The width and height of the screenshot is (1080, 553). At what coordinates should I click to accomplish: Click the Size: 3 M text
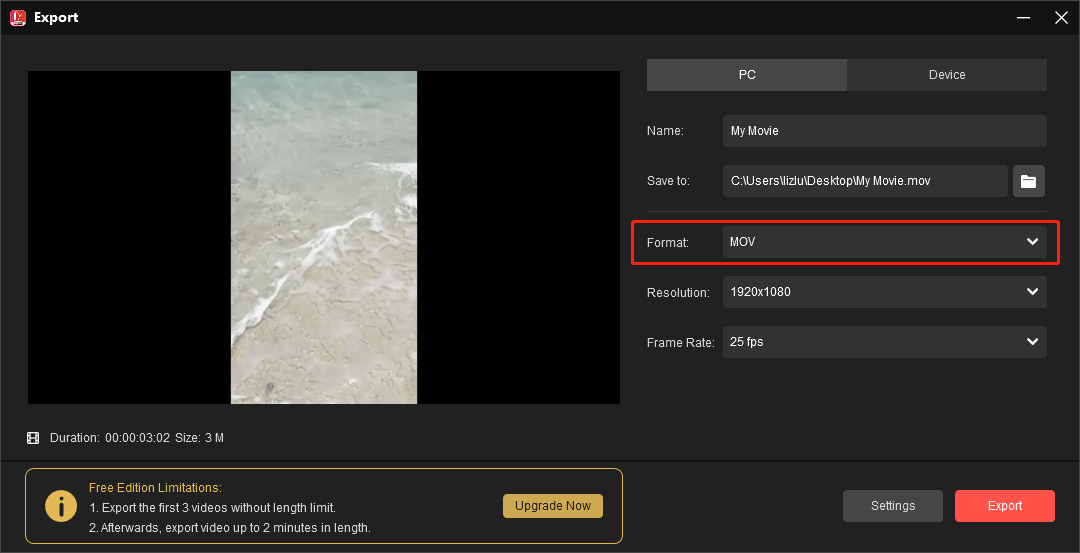pyautogui.click(x=199, y=438)
